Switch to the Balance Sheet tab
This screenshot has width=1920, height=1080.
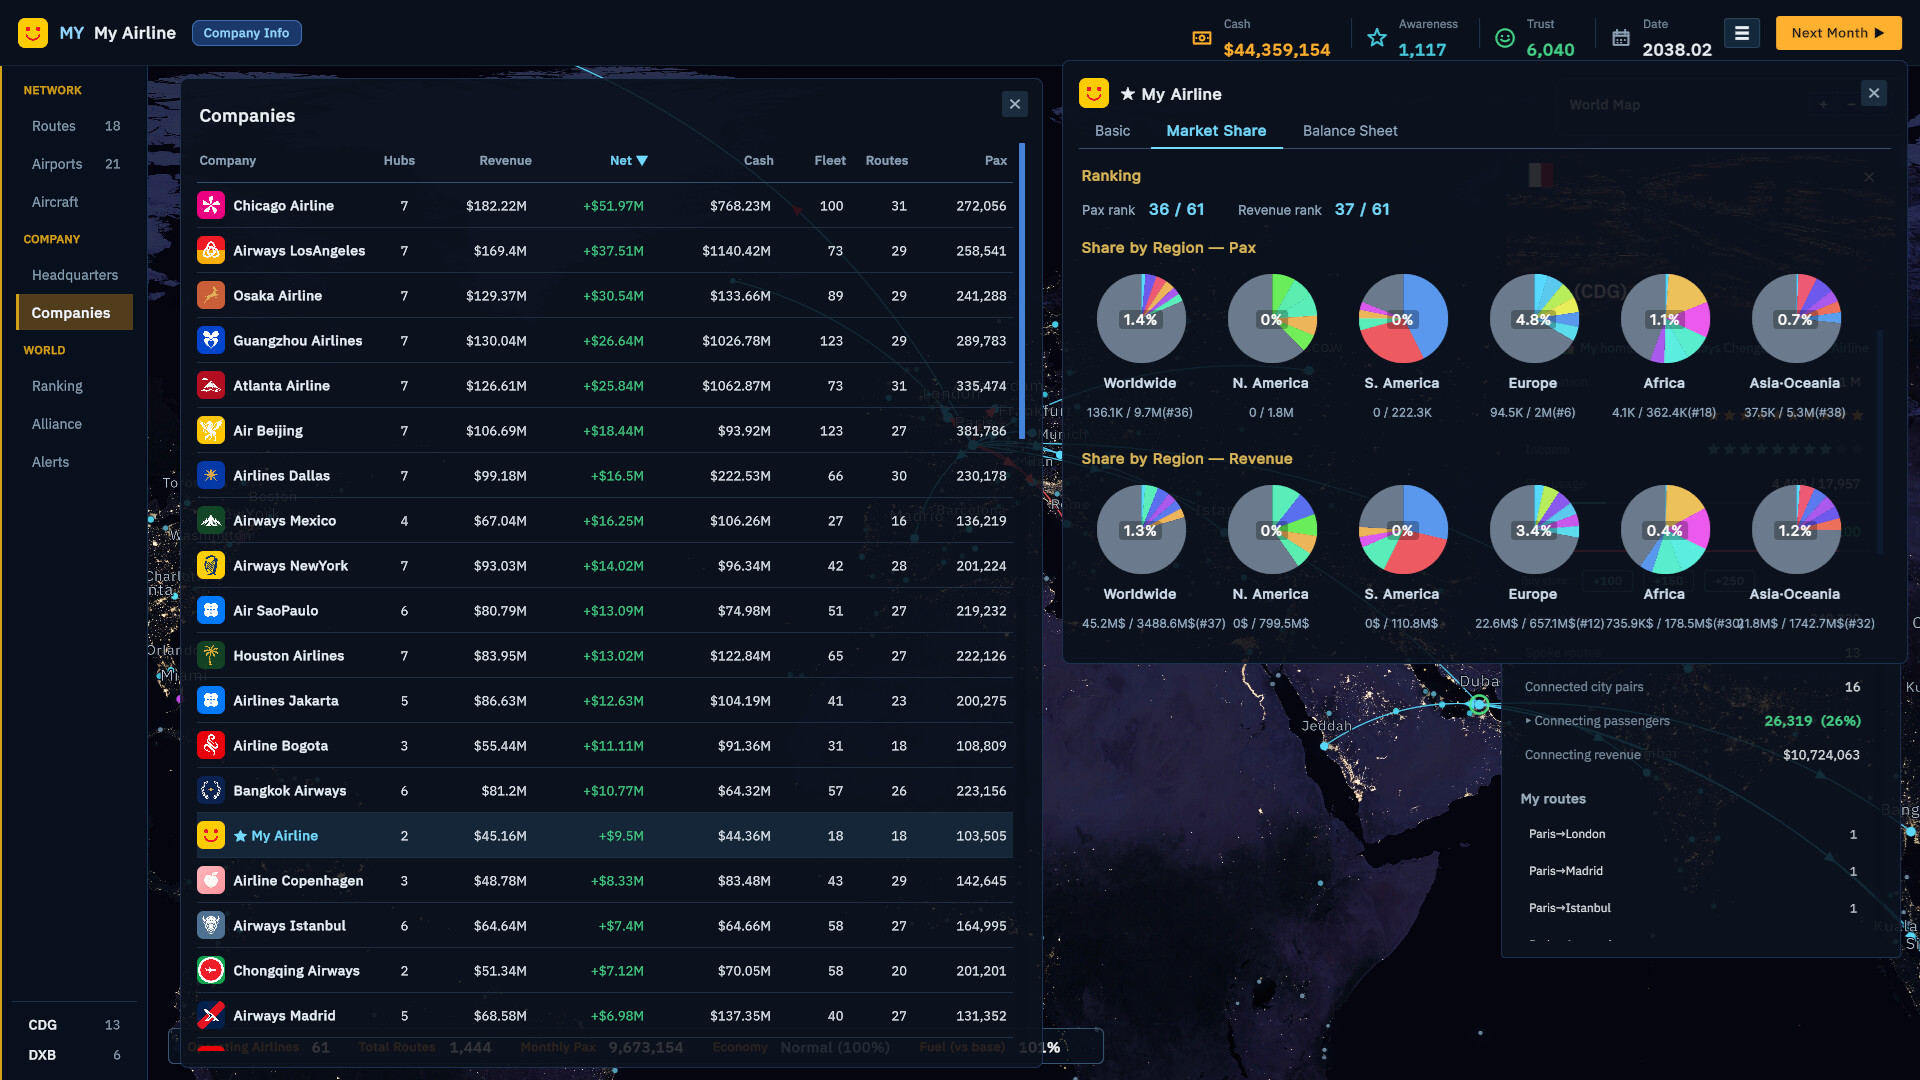(1350, 131)
